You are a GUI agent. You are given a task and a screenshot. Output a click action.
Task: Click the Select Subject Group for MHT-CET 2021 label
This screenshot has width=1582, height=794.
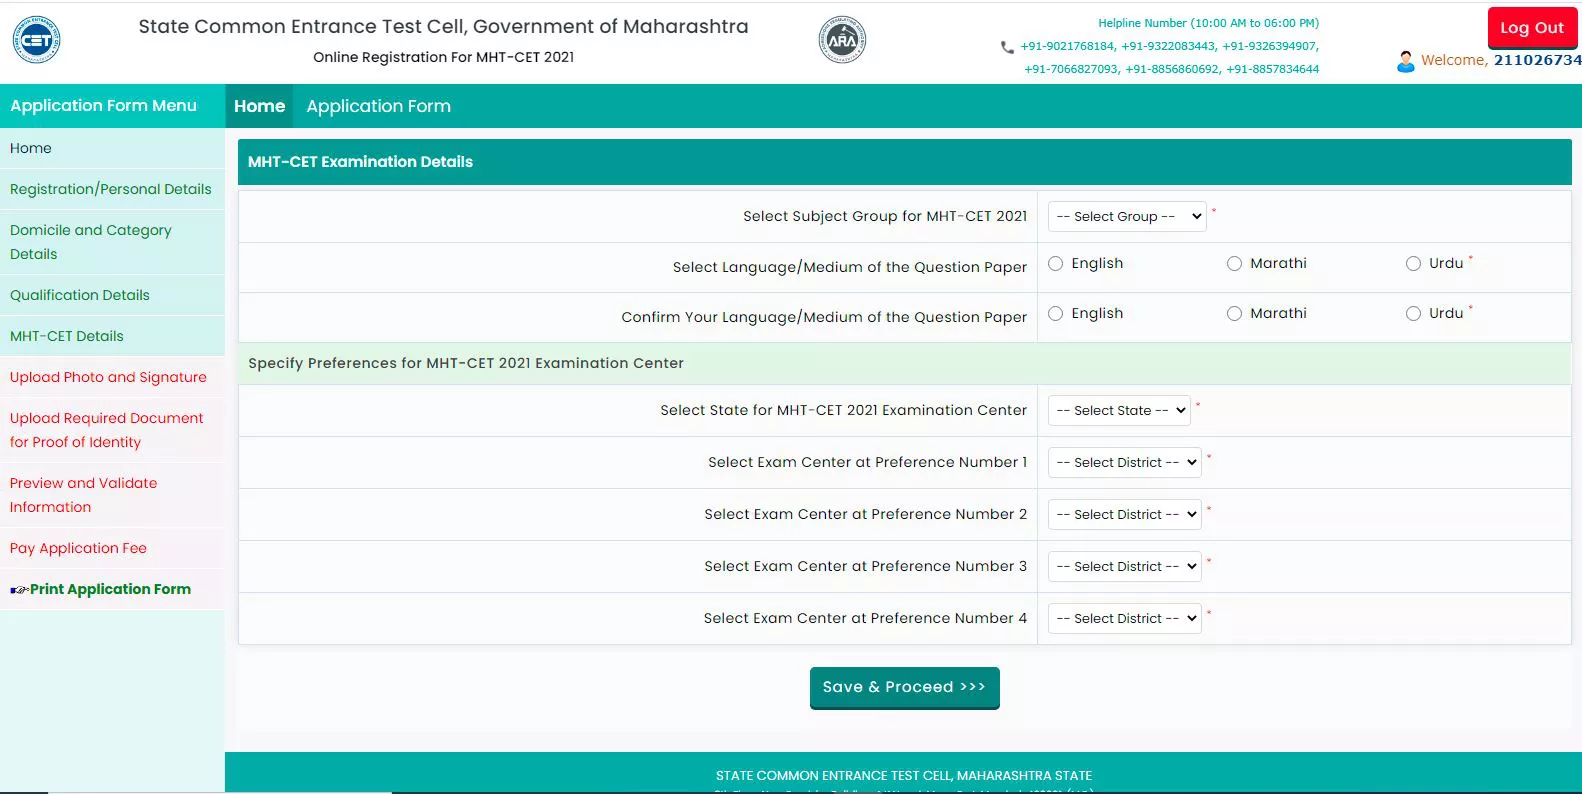[885, 216]
